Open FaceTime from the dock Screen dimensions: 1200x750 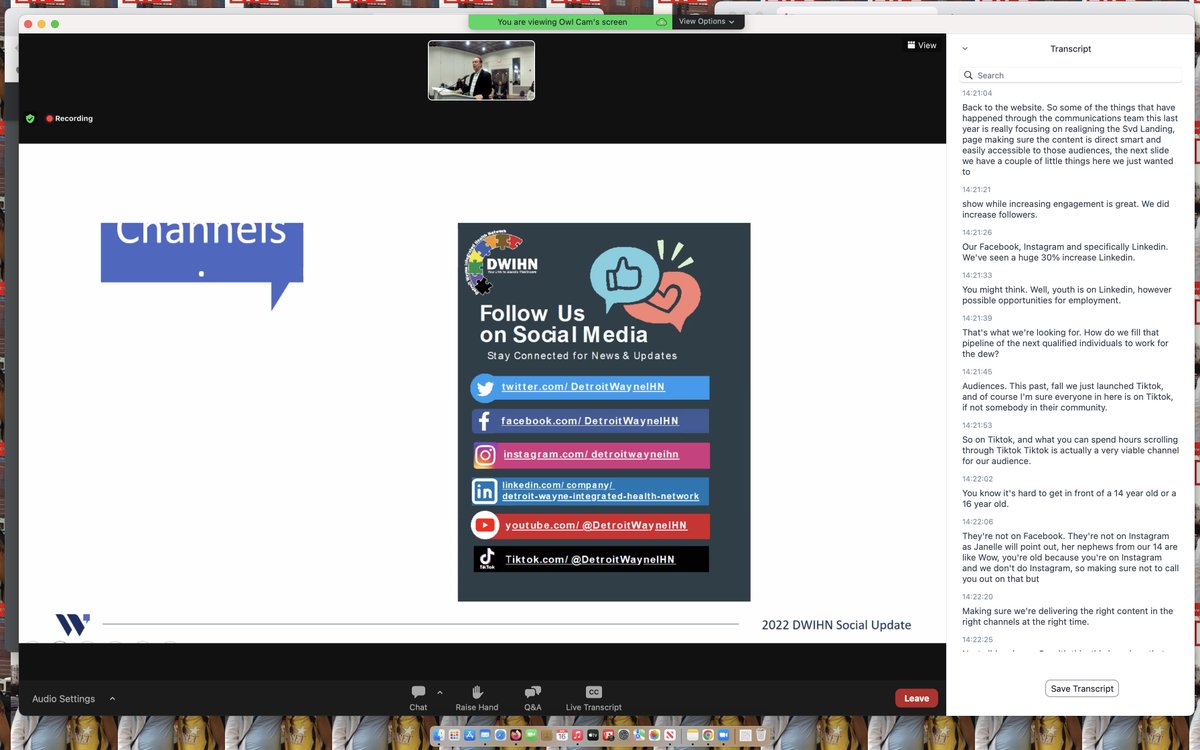(x=531, y=735)
